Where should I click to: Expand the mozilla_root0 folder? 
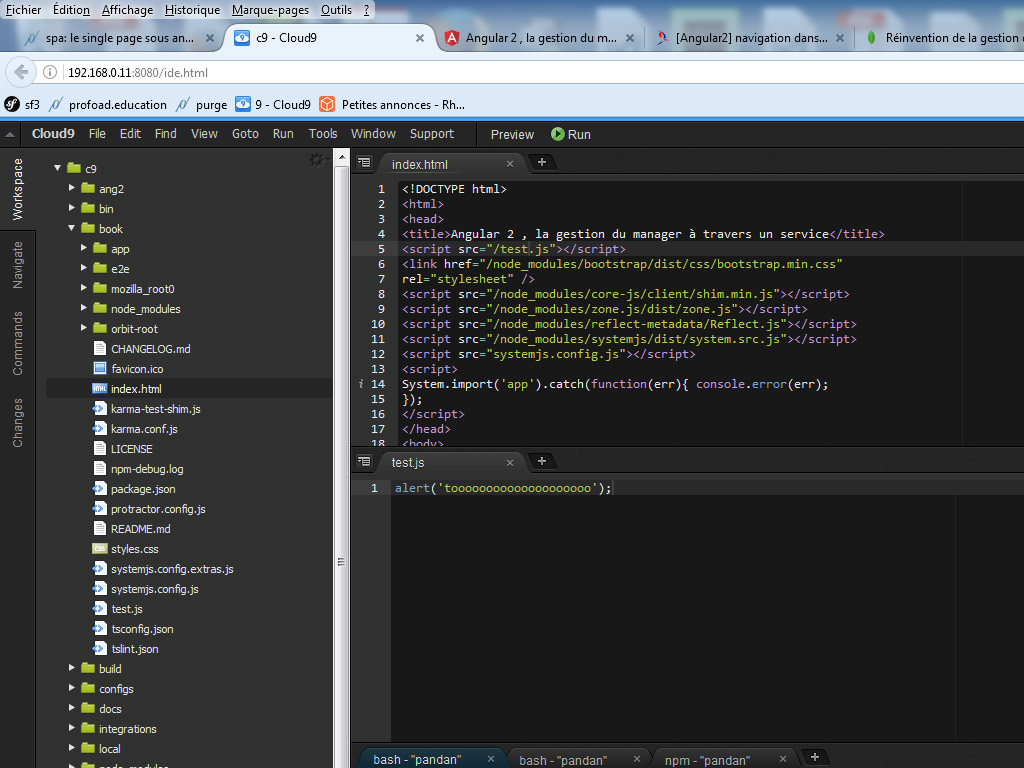point(84,289)
